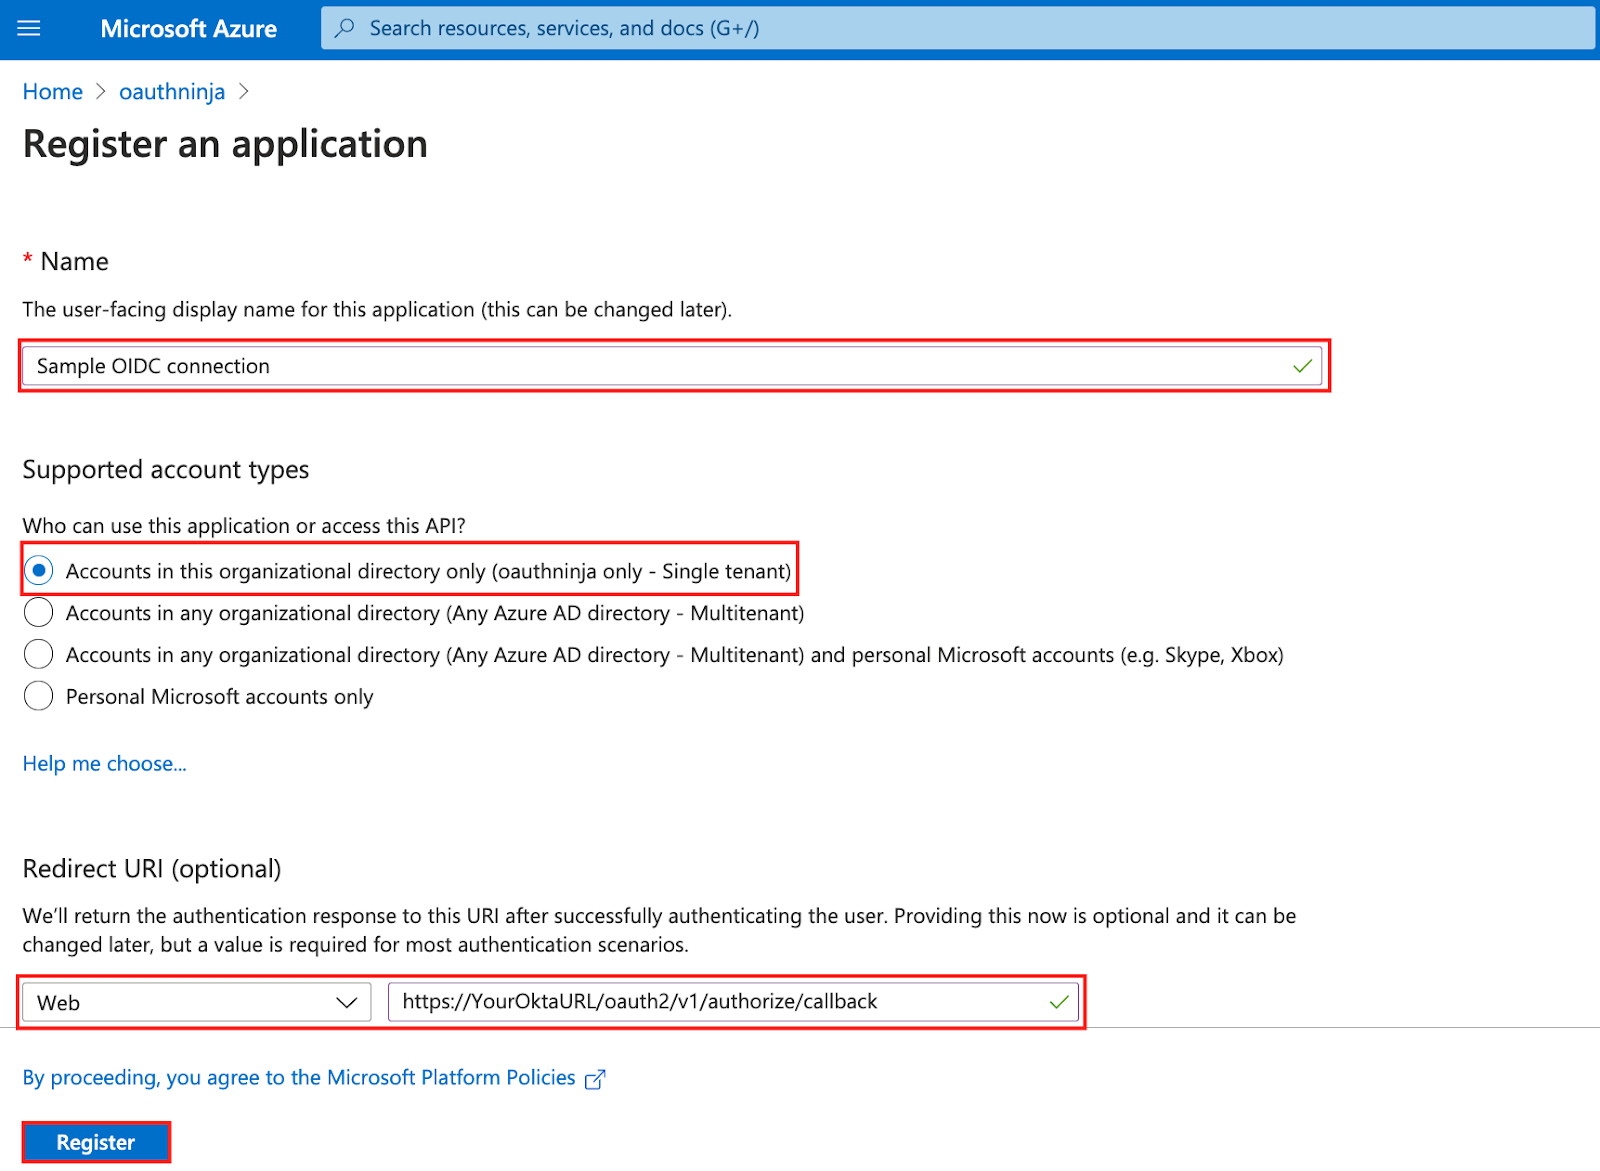Expand the Web platform dropdown
Screen dimensions: 1600x1171
click(197, 1002)
